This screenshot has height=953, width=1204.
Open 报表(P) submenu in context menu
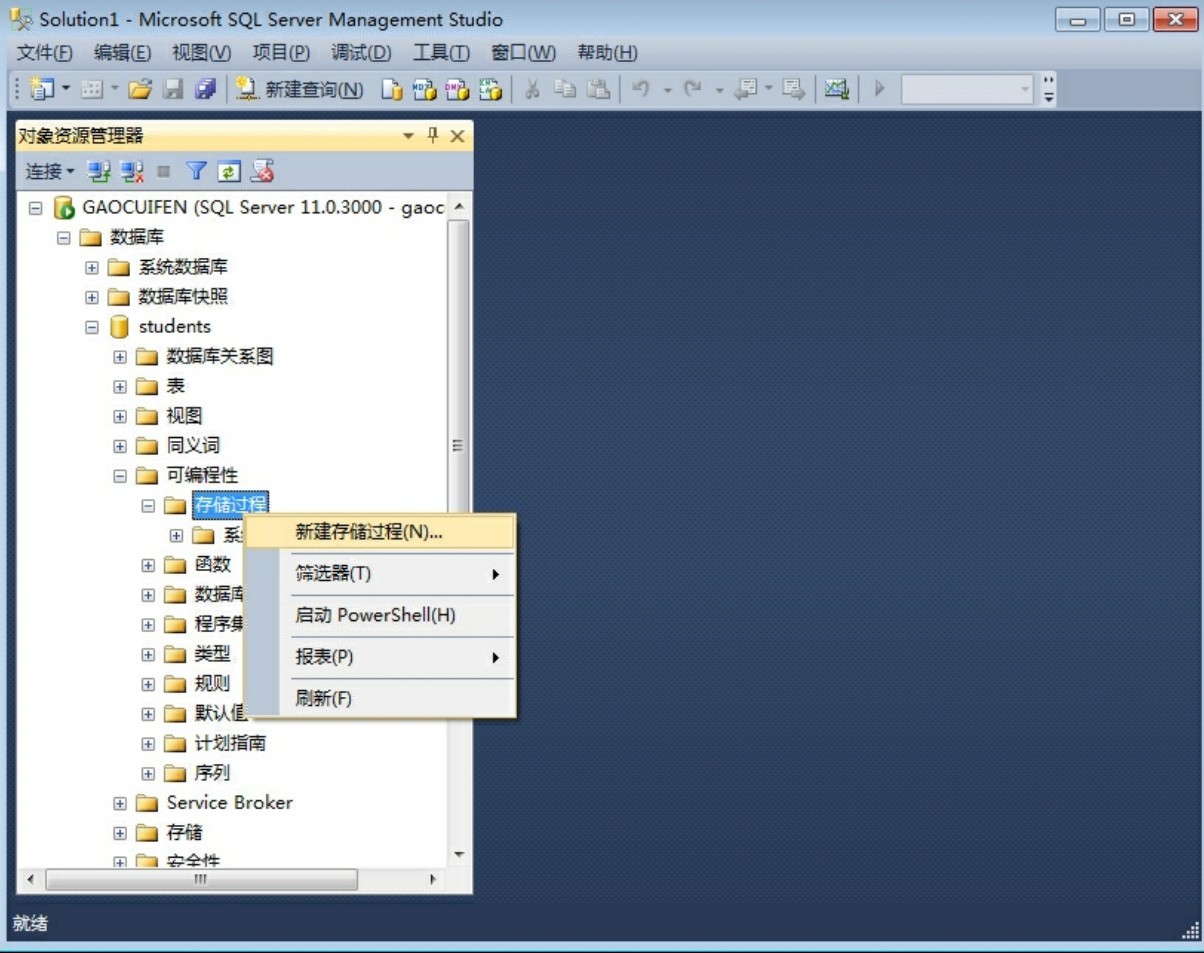click(x=380, y=657)
